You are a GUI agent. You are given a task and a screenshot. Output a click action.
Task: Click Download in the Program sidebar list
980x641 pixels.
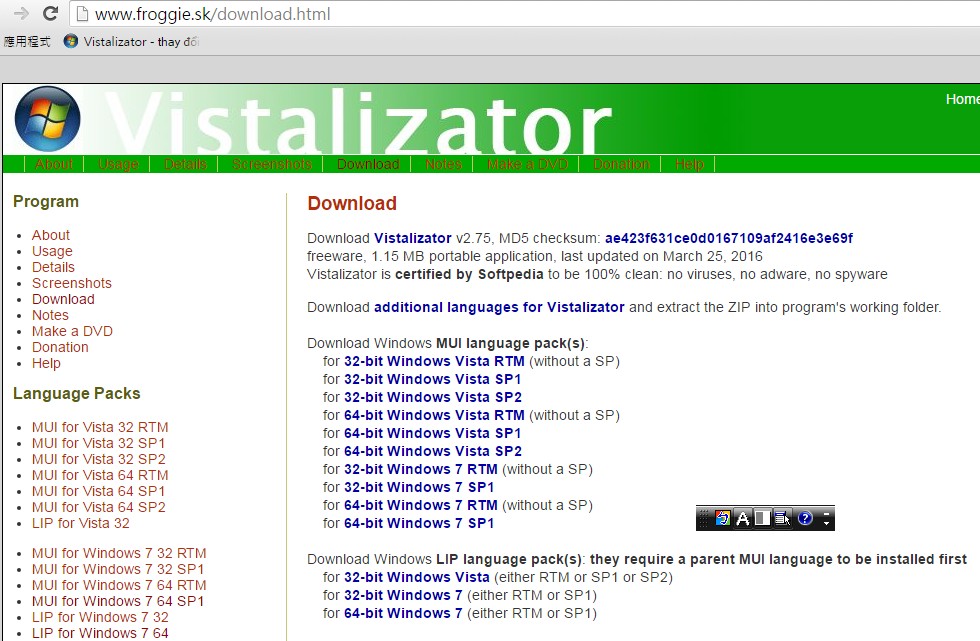coord(63,299)
